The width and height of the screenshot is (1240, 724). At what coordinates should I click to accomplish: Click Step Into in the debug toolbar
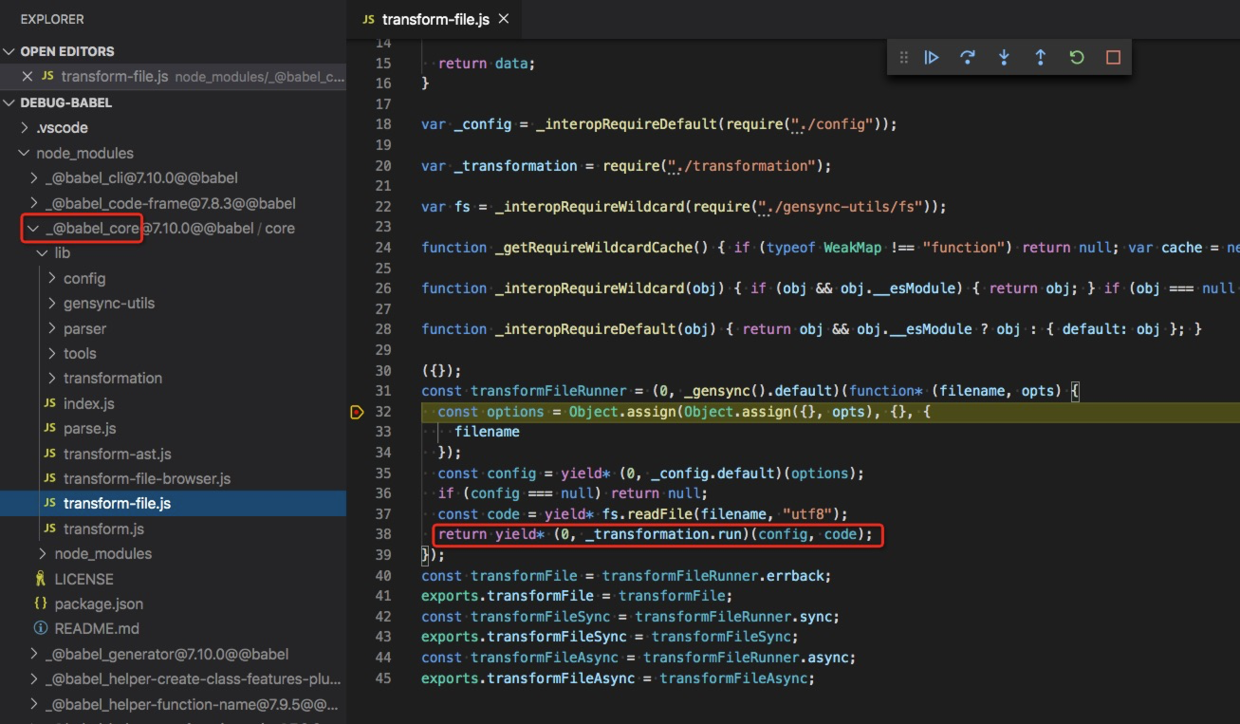point(1003,57)
